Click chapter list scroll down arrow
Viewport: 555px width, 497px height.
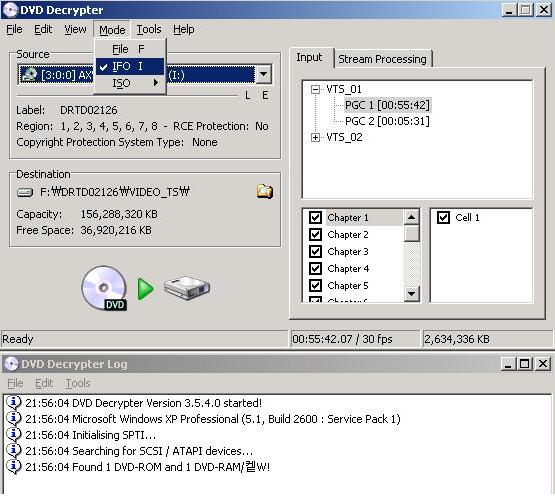411,293
